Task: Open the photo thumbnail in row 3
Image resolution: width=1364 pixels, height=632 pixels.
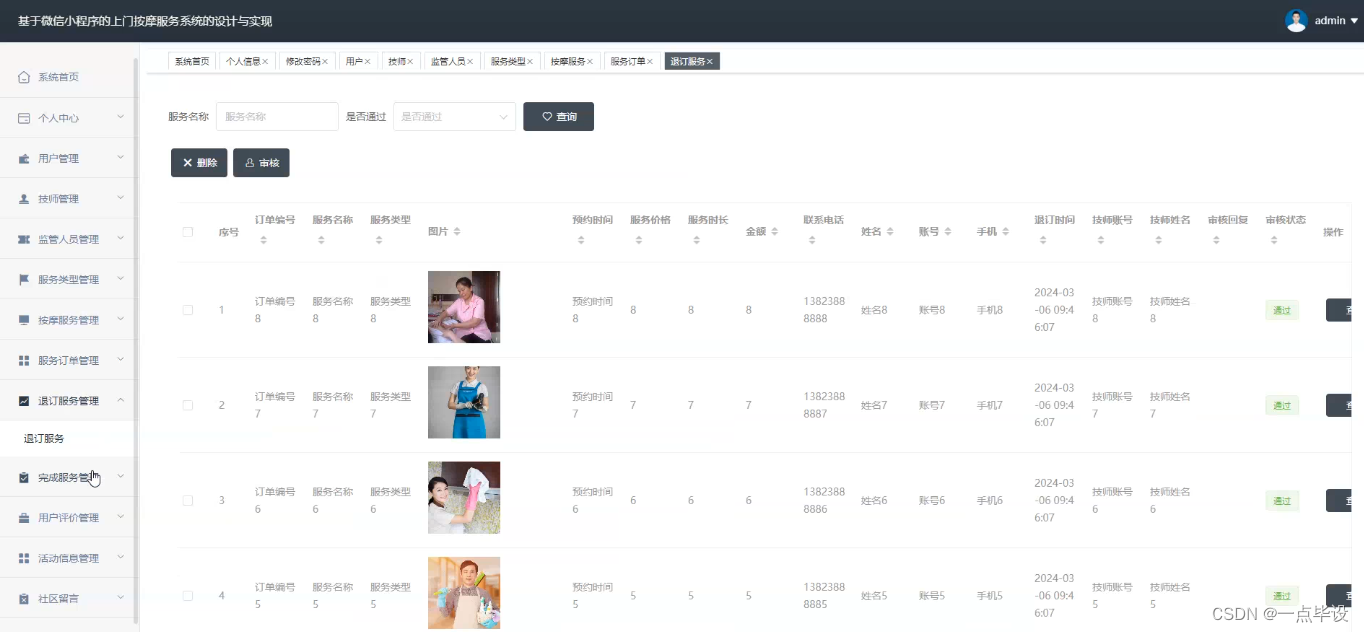Action: [x=464, y=497]
